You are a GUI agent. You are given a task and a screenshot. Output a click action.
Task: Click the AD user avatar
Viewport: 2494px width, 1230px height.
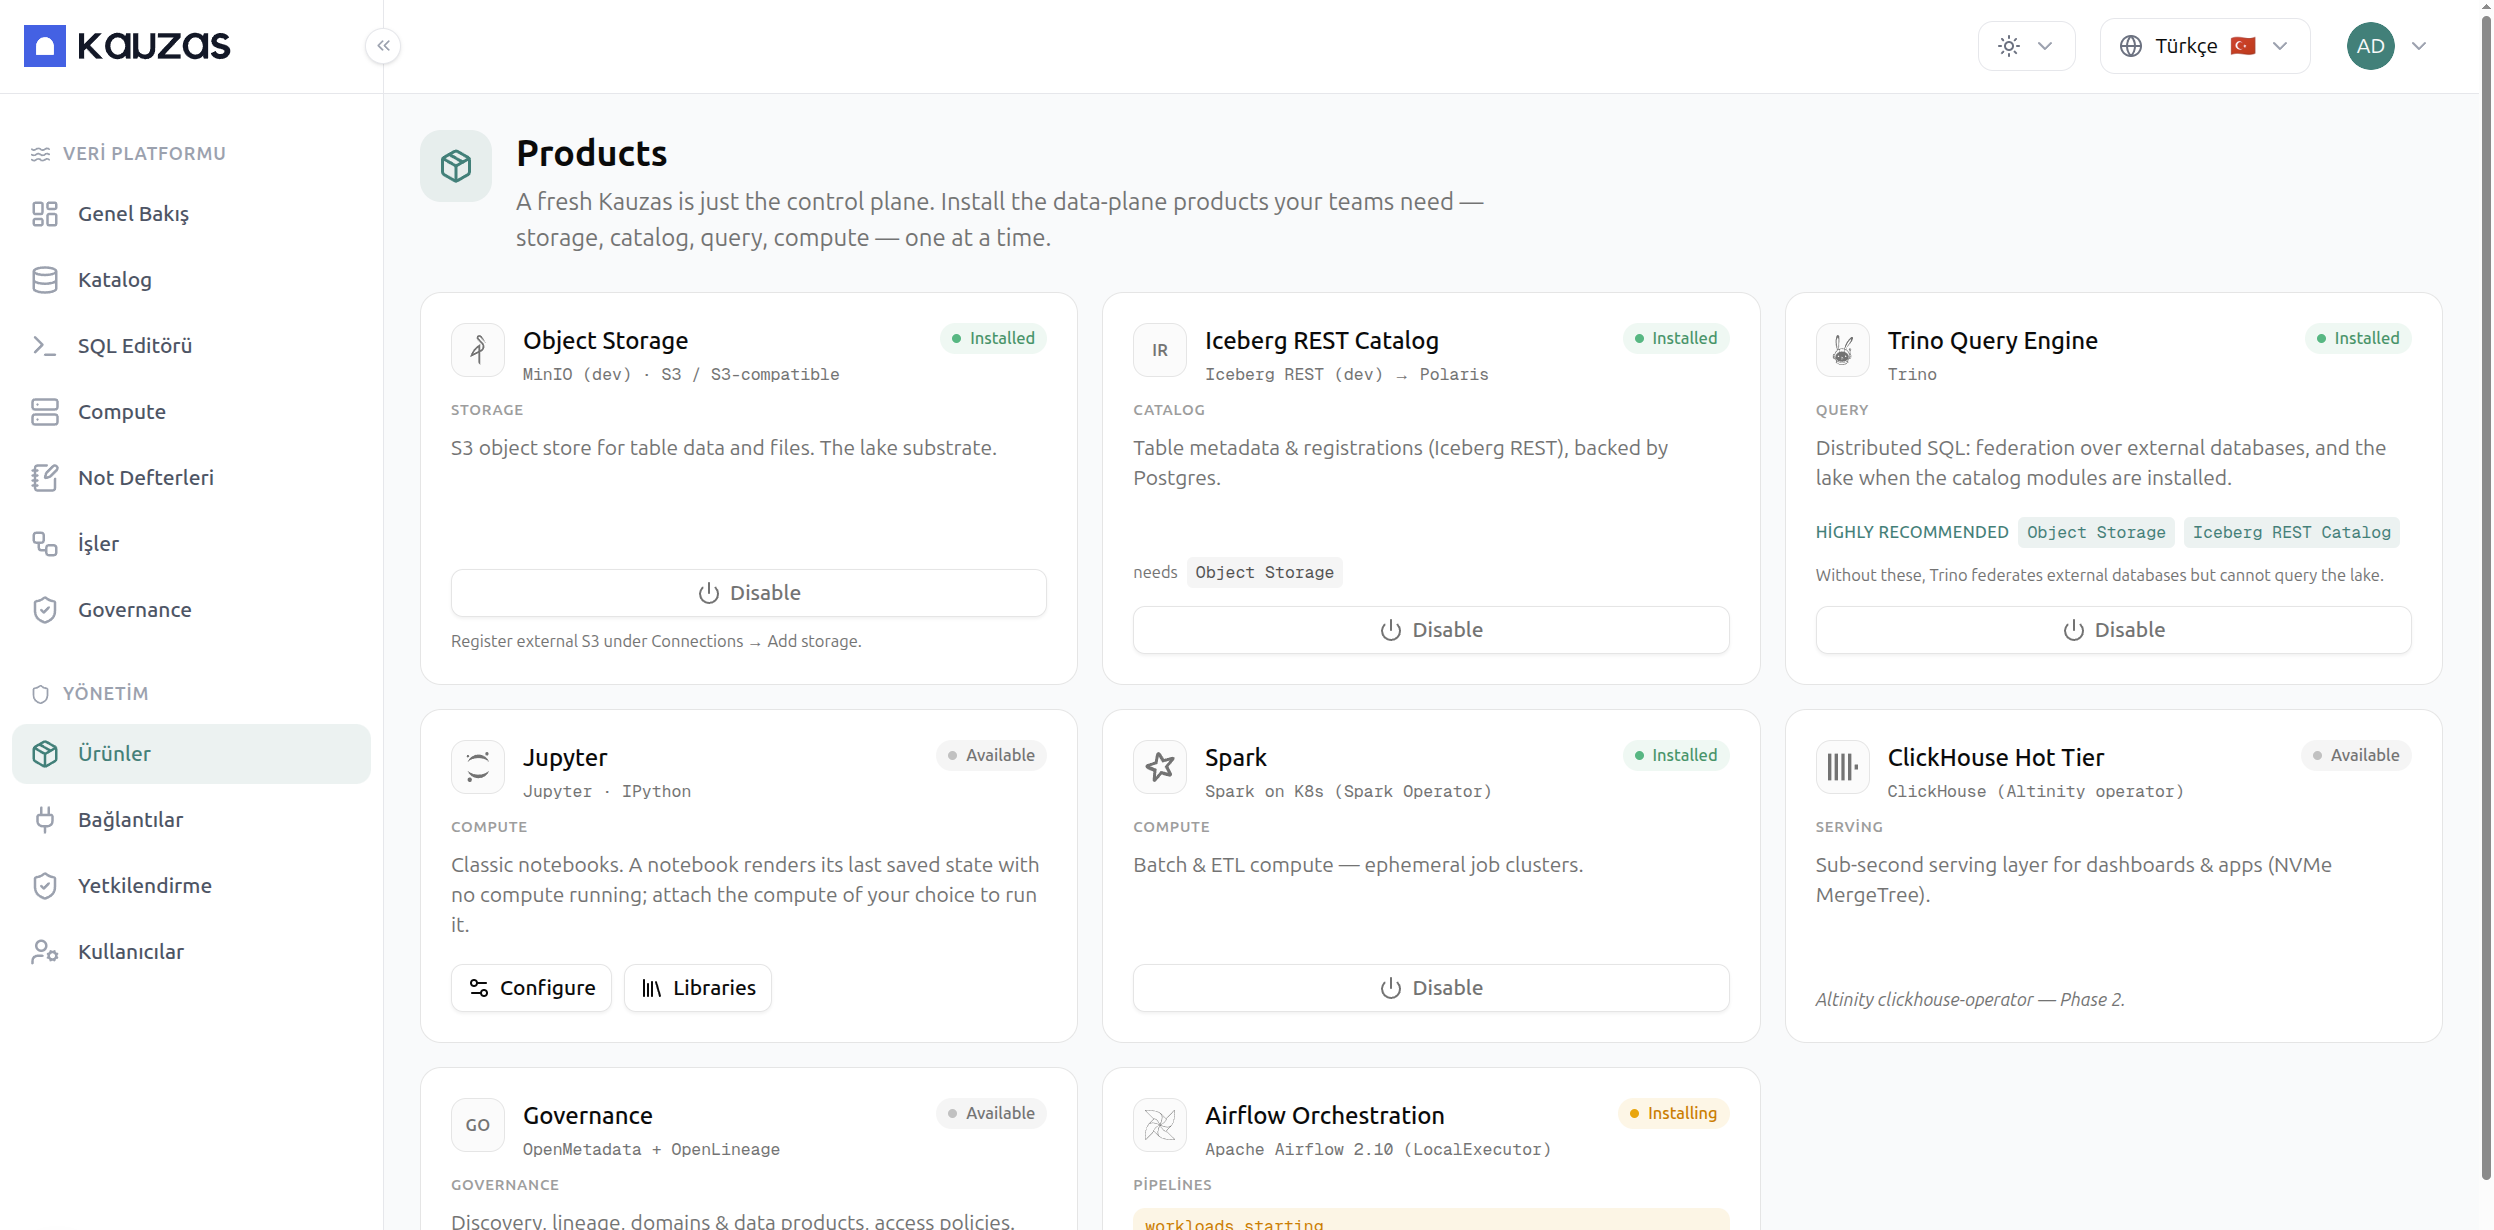2370,46
